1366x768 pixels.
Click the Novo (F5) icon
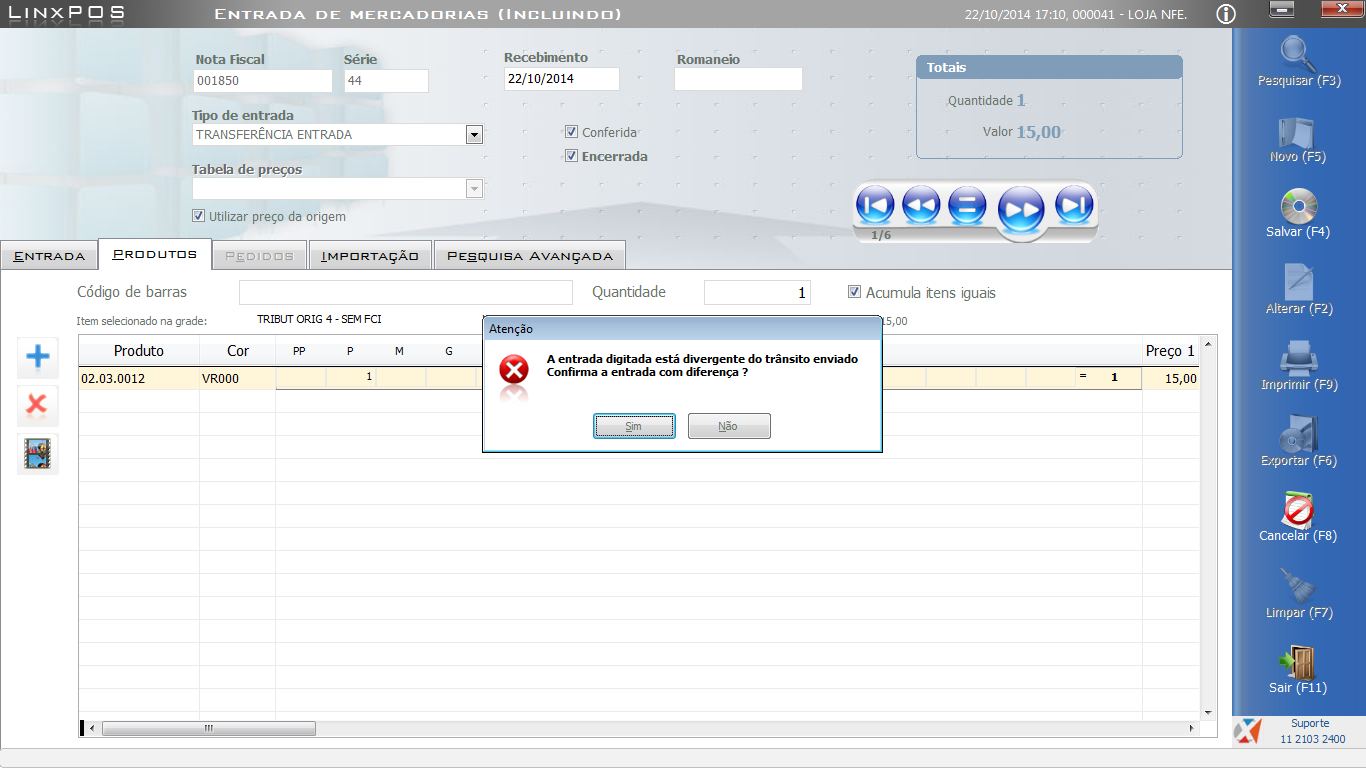(1297, 133)
